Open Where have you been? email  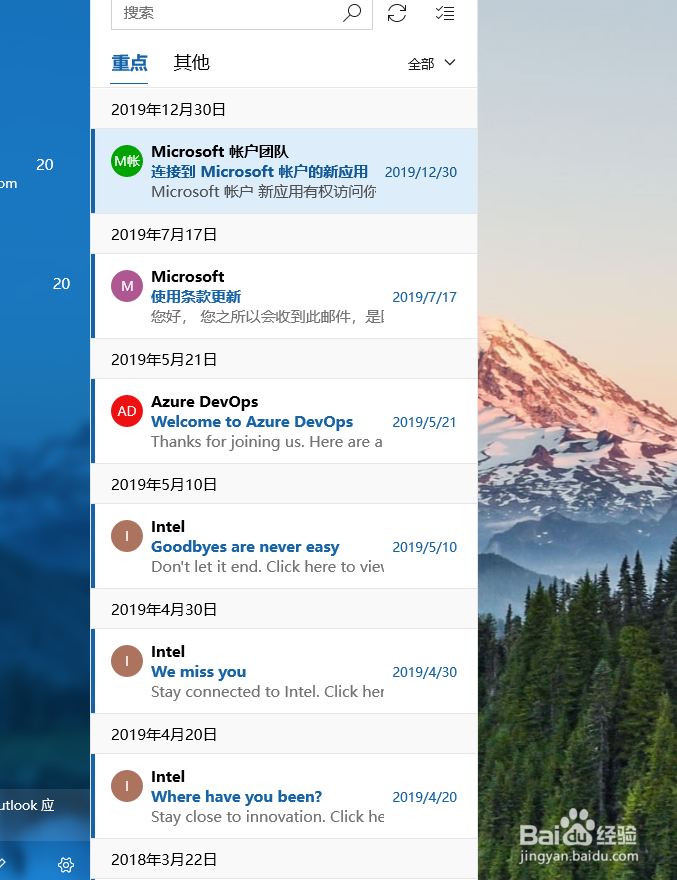point(285,796)
